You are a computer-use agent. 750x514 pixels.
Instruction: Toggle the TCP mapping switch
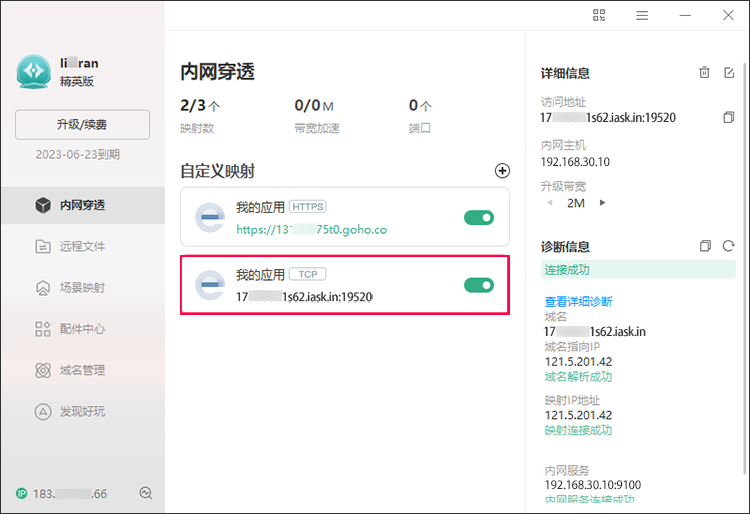[479, 285]
